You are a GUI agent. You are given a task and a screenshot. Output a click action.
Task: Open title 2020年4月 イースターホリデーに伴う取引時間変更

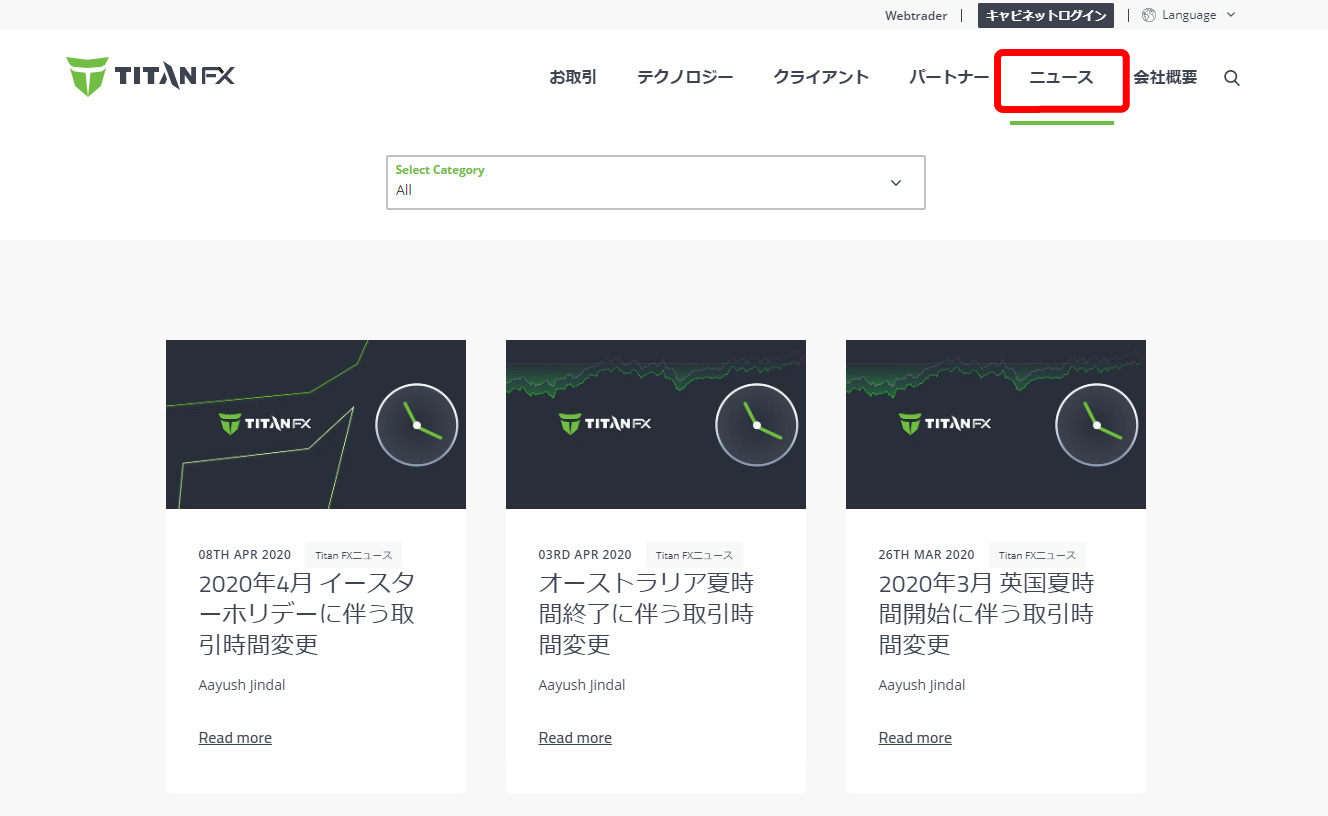tap(307, 614)
